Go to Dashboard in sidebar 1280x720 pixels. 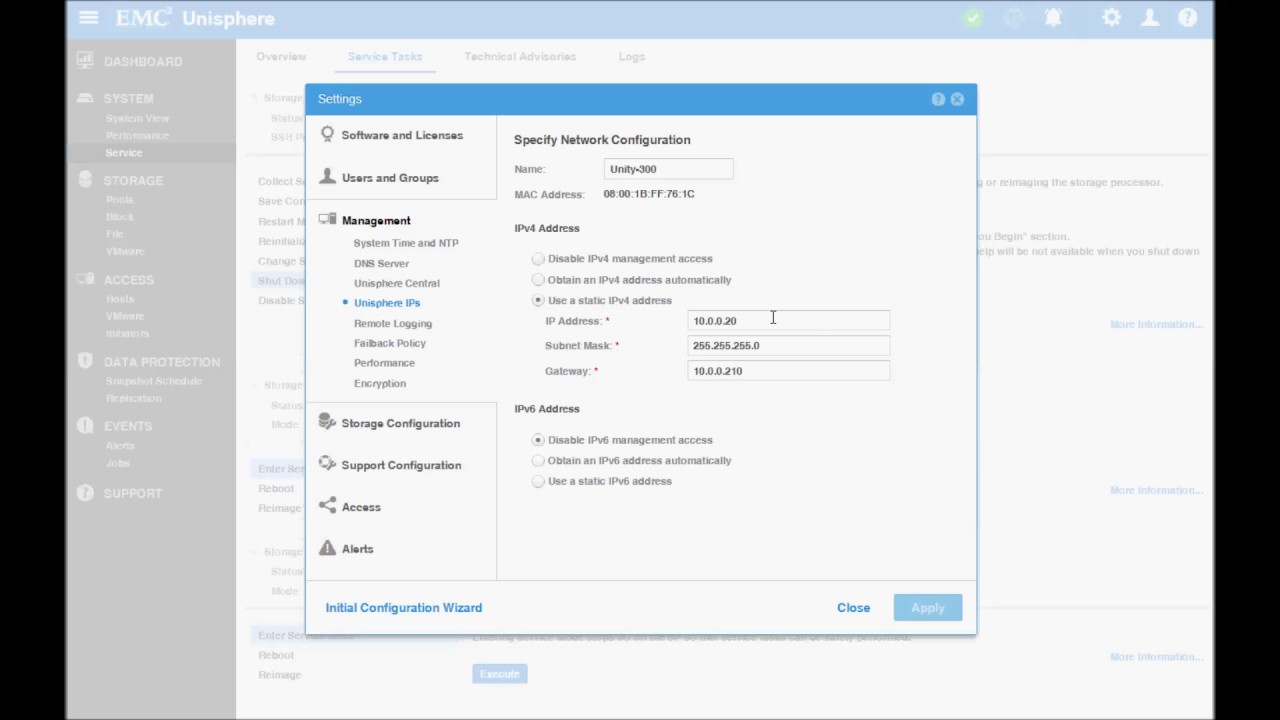(143, 62)
